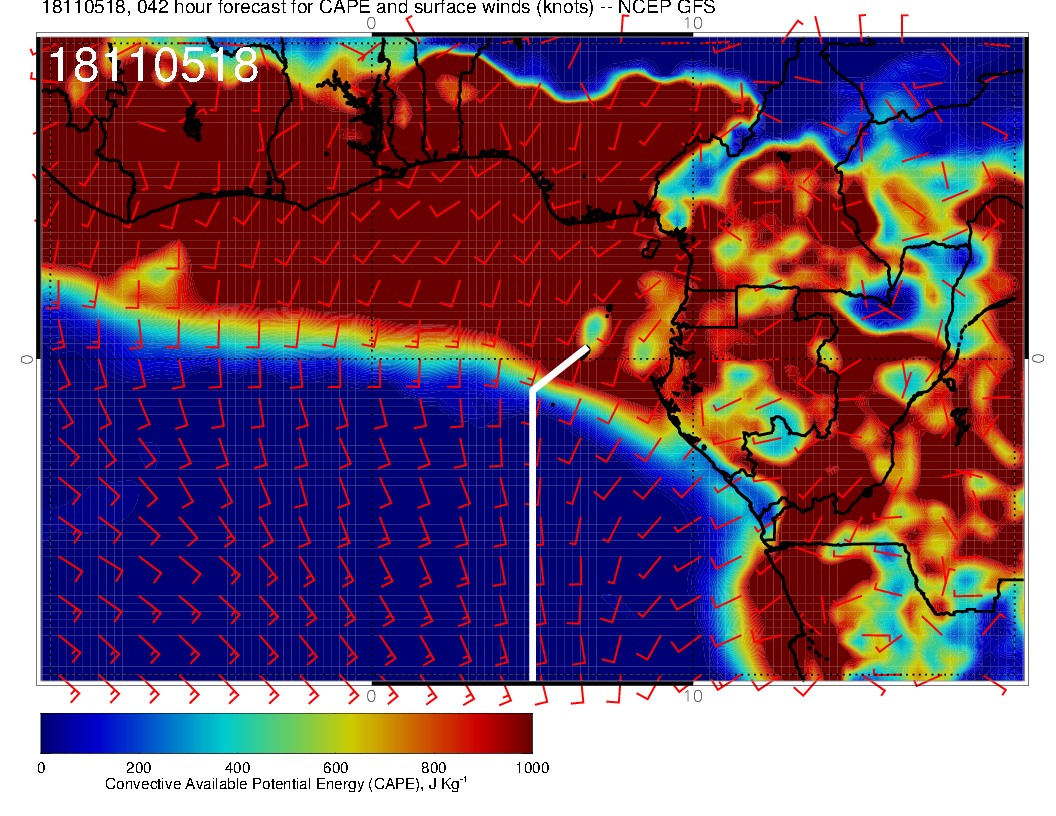Click the forecast title text above the map
1056x816 pixels.
(378, 8)
